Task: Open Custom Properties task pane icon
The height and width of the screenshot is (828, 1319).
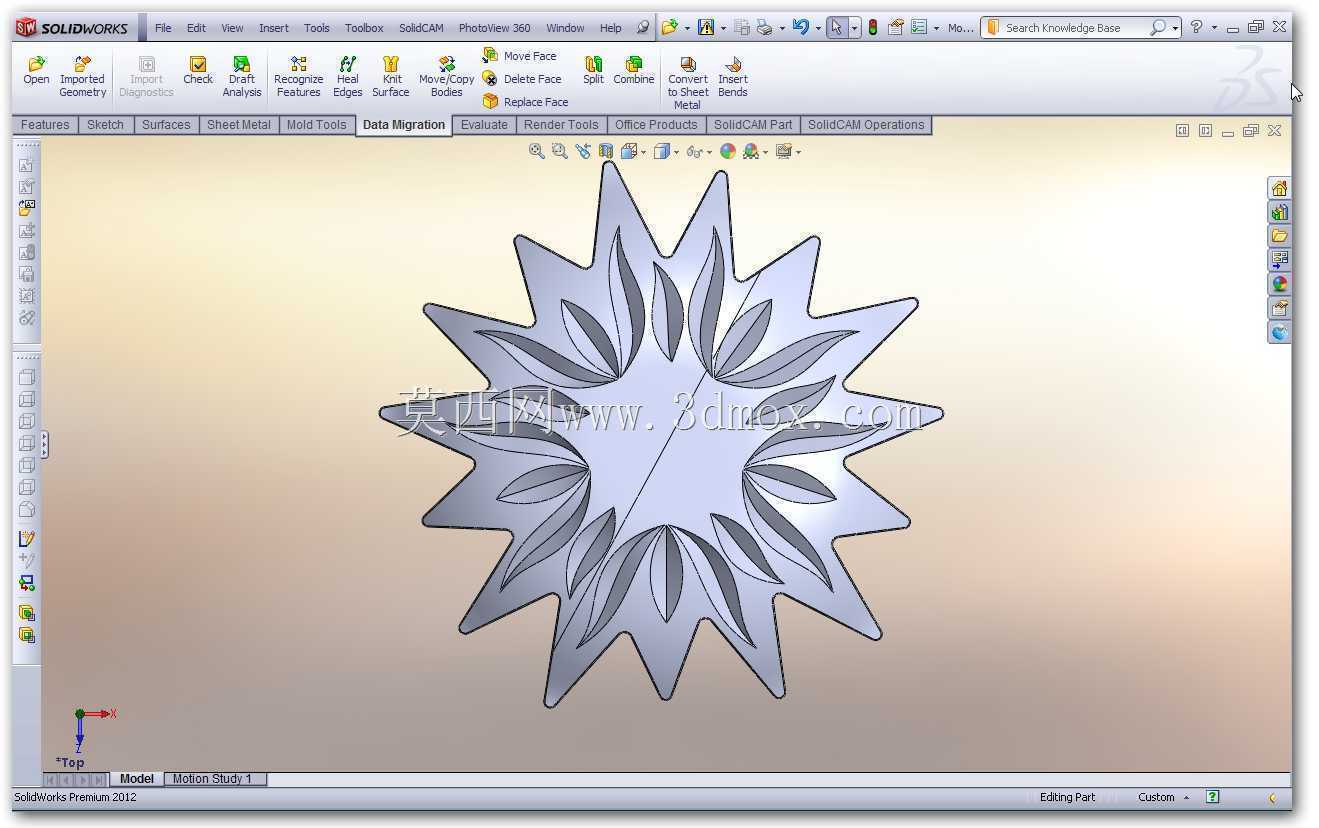Action: (1279, 308)
